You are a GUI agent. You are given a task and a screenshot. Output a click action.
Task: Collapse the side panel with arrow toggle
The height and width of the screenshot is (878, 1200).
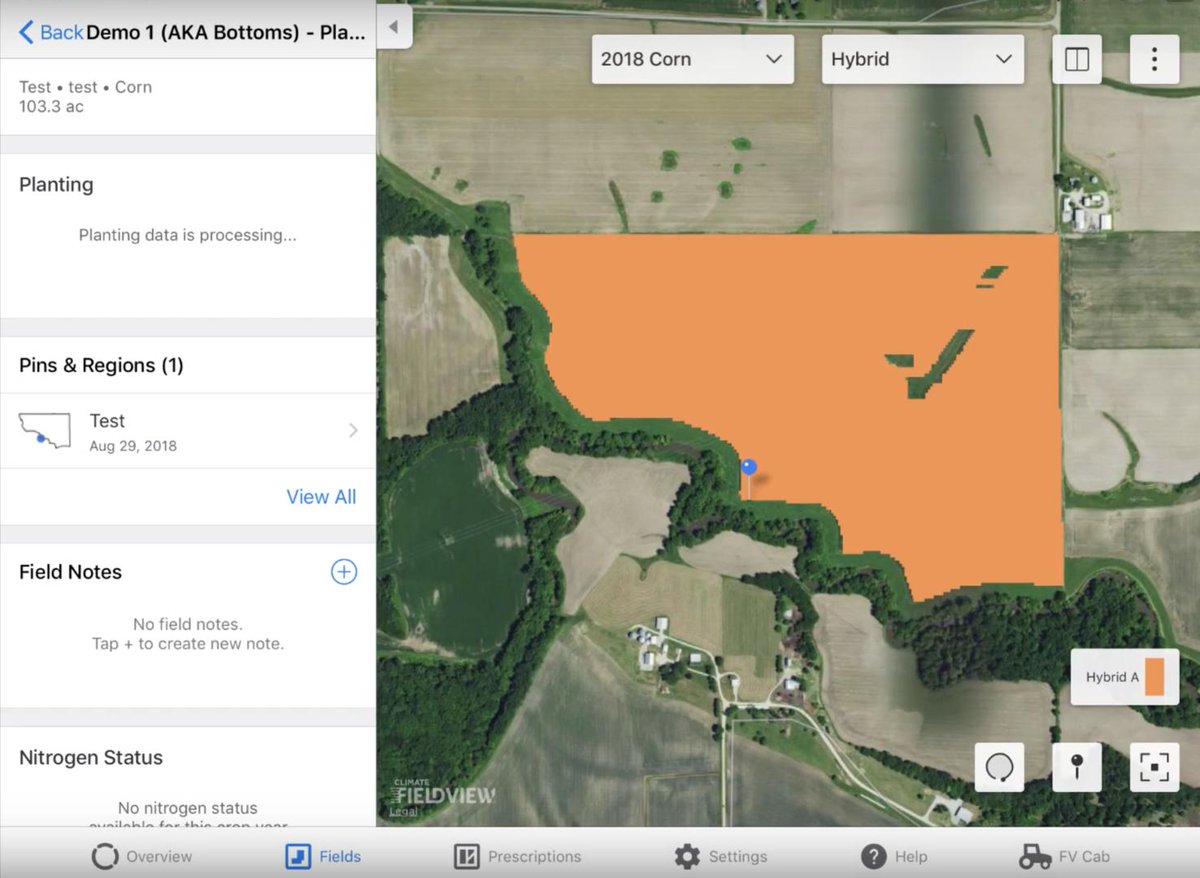[x=394, y=27]
